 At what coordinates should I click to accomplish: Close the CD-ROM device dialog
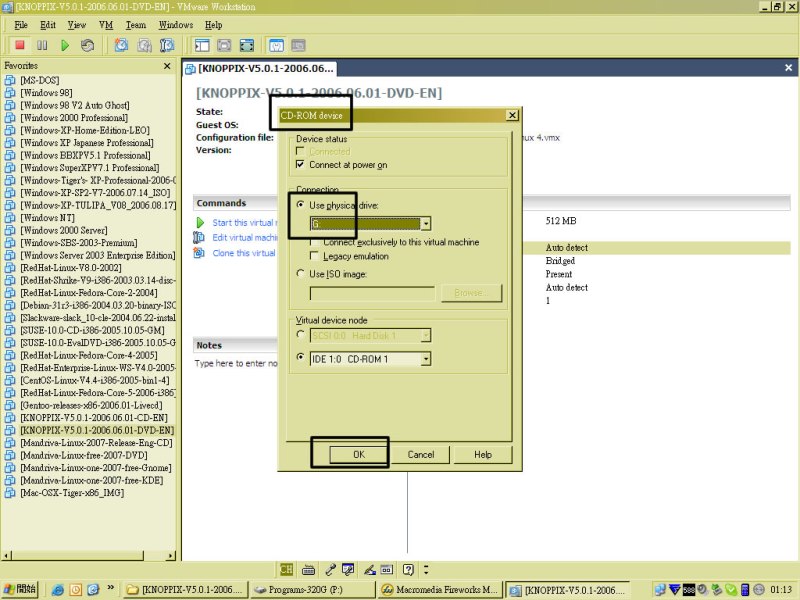[512, 115]
